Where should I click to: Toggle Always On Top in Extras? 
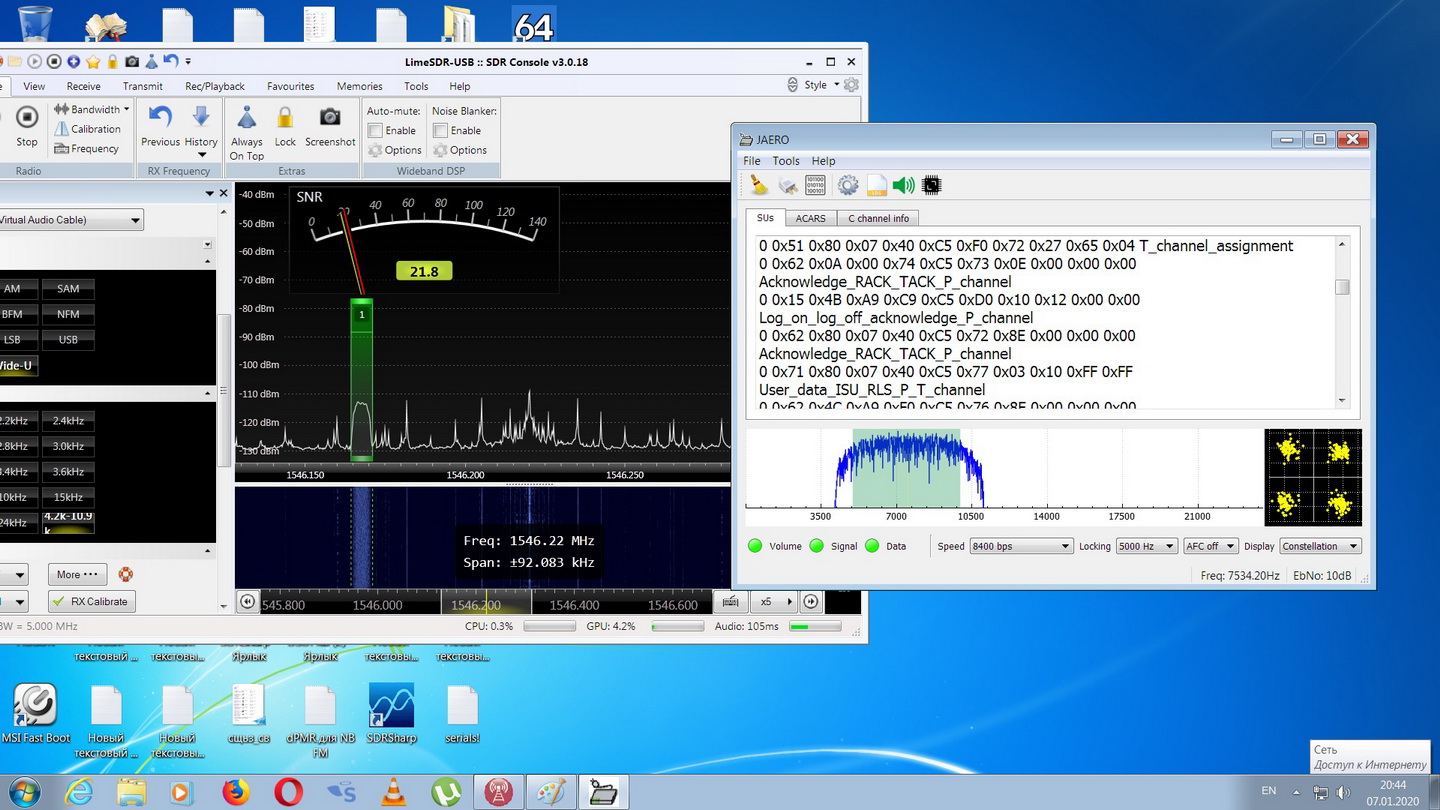(x=246, y=132)
